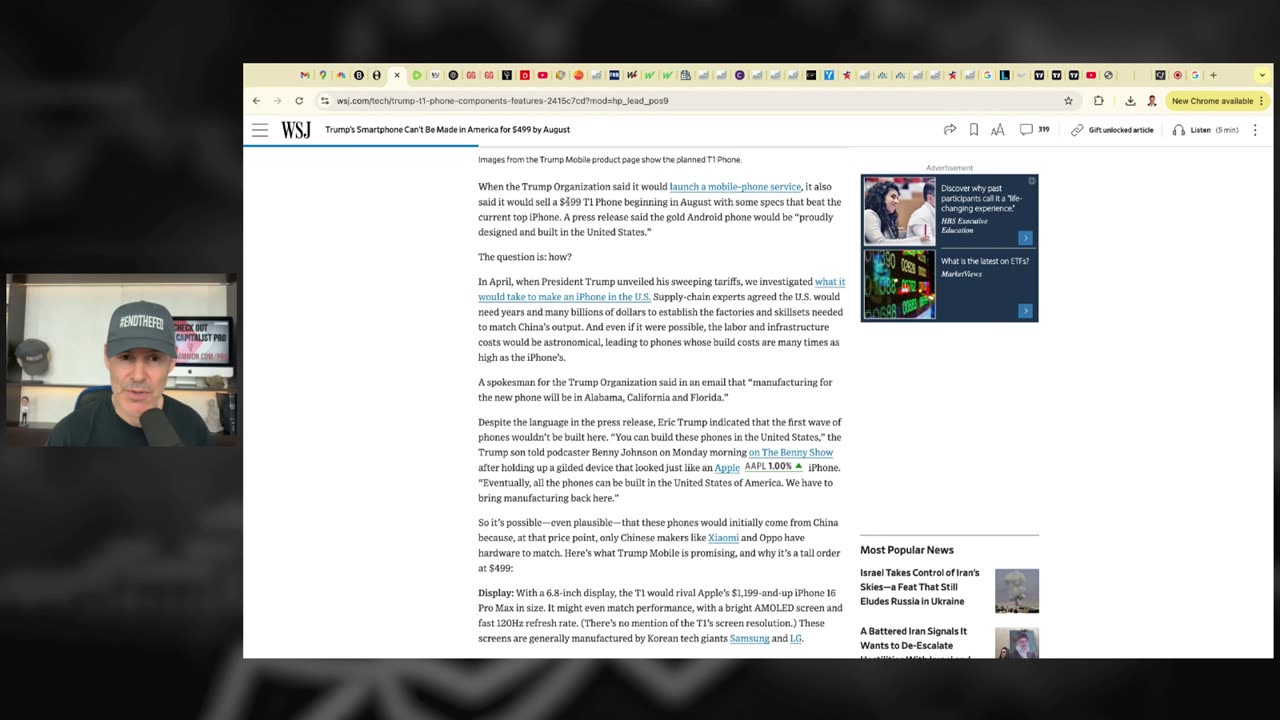Click the Advertisement ad info icon
Image resolution: width=1280 pixels, height=720 pixels.
pos(1032,181)
